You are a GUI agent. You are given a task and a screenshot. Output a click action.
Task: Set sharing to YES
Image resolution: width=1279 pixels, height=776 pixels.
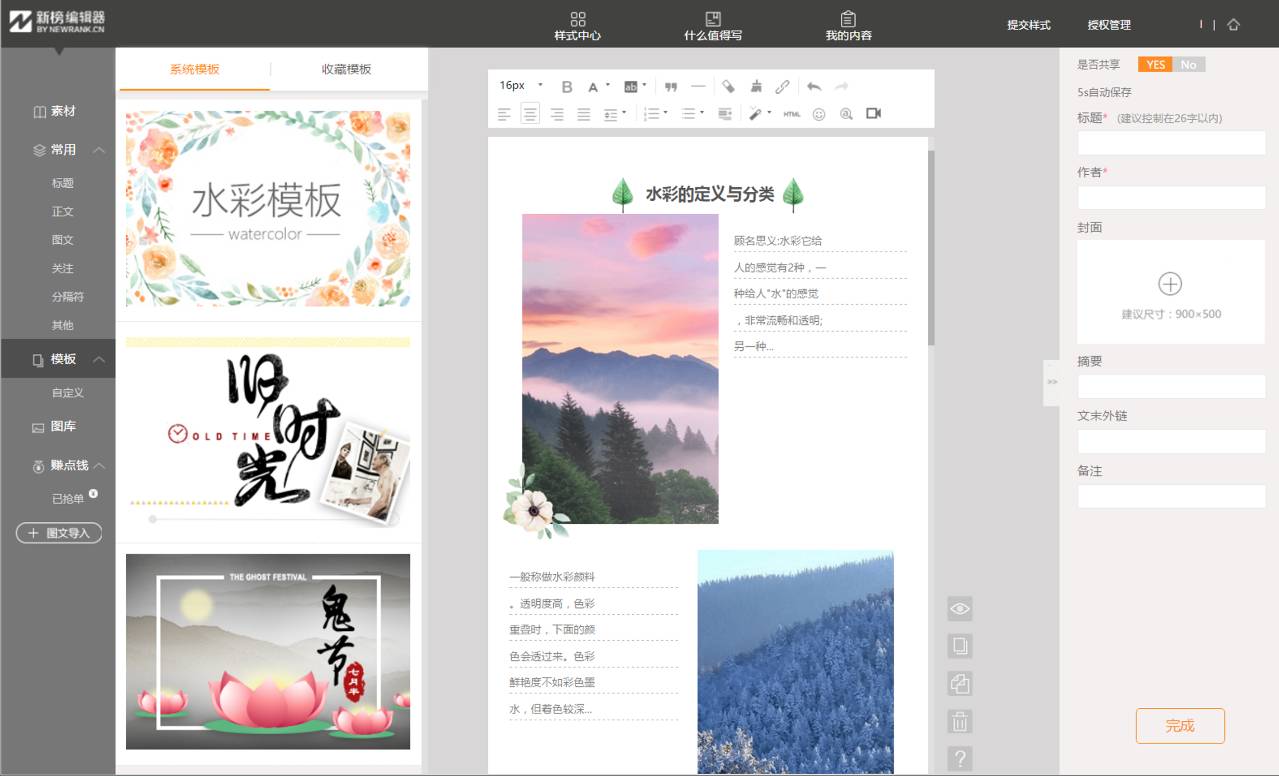(1155, 65)
